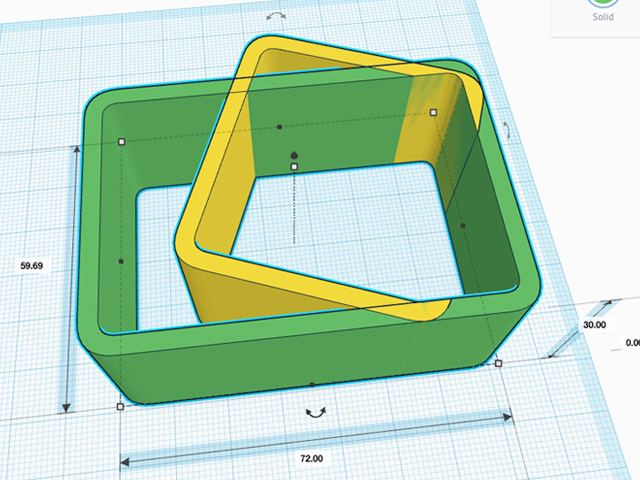Click the white height handle under the cone

(x=294, y=167)
